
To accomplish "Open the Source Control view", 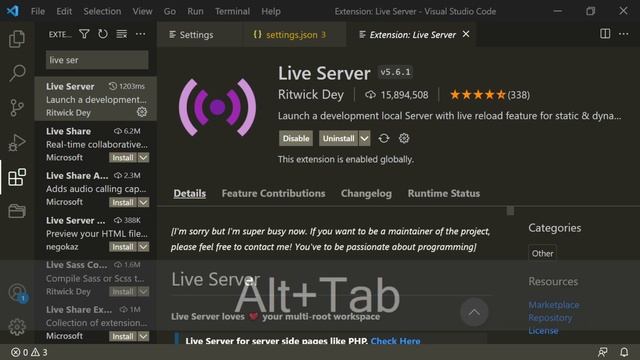I will (x=17, y=108).
